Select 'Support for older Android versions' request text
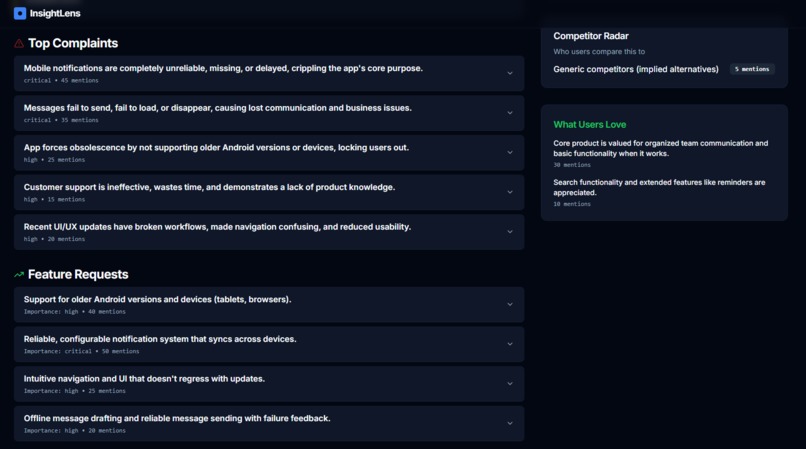Screen dimensions: 806x449 tap(157, 299)
